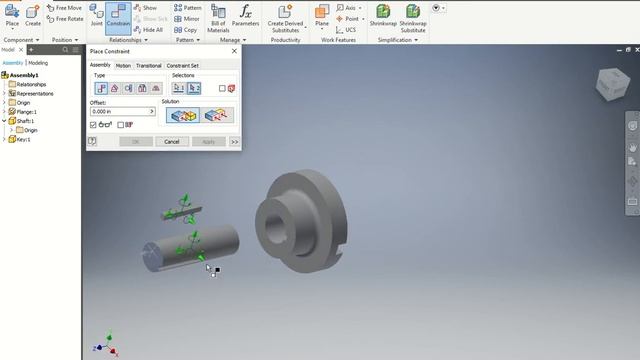Click the Cancel button
This screenshot has width=640, height=360.
point(172,142)
